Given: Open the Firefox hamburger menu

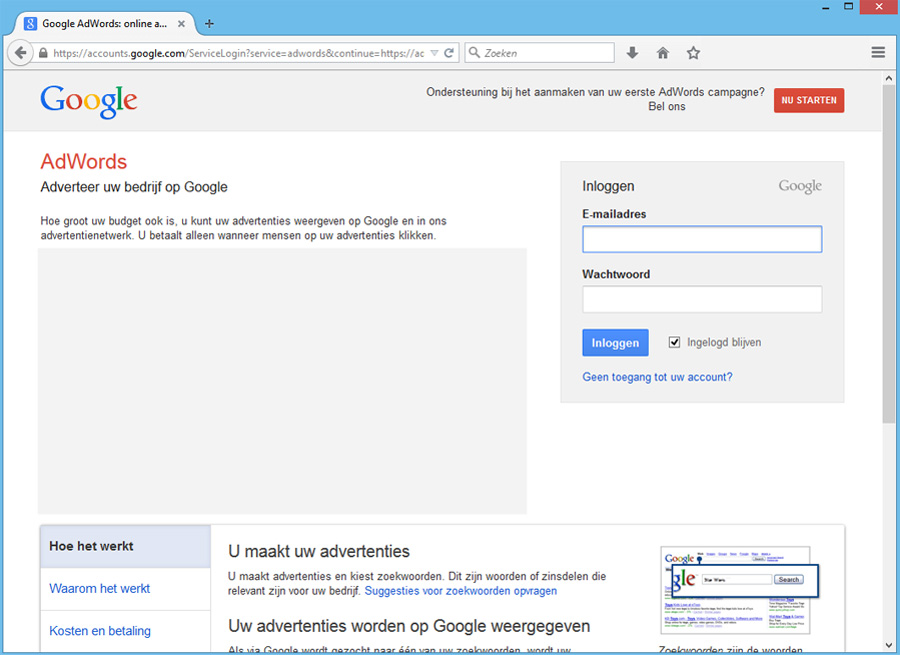Looking at the screenshot, I should pos(878,53).
